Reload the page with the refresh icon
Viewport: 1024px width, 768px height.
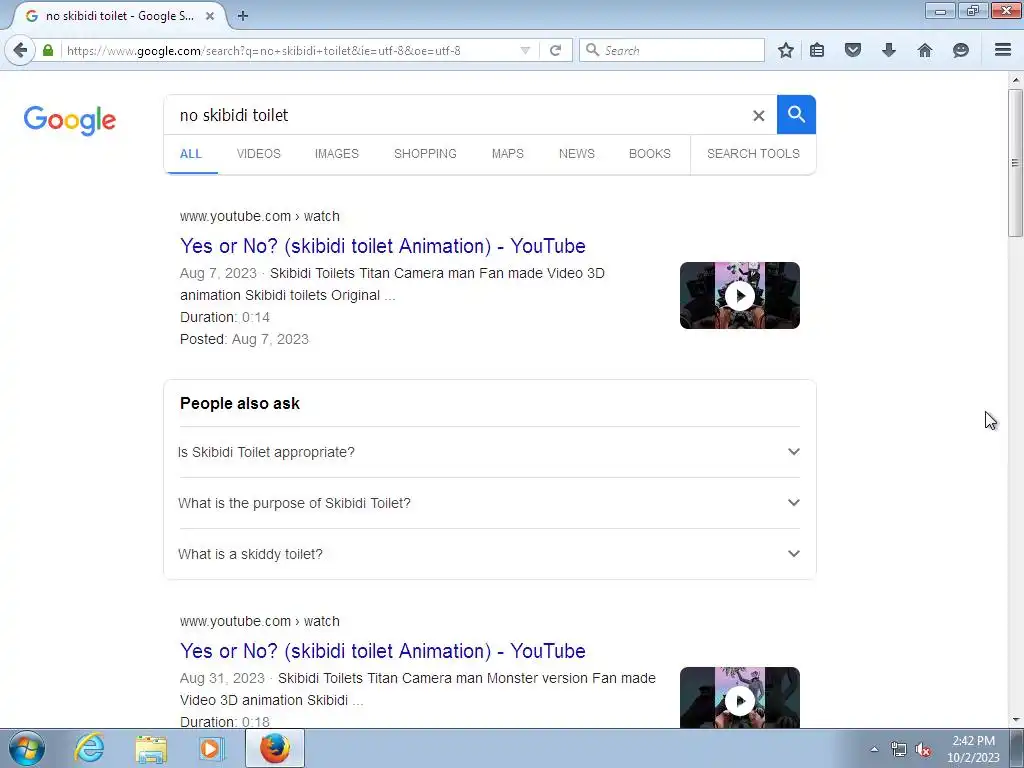coord(556,50)
